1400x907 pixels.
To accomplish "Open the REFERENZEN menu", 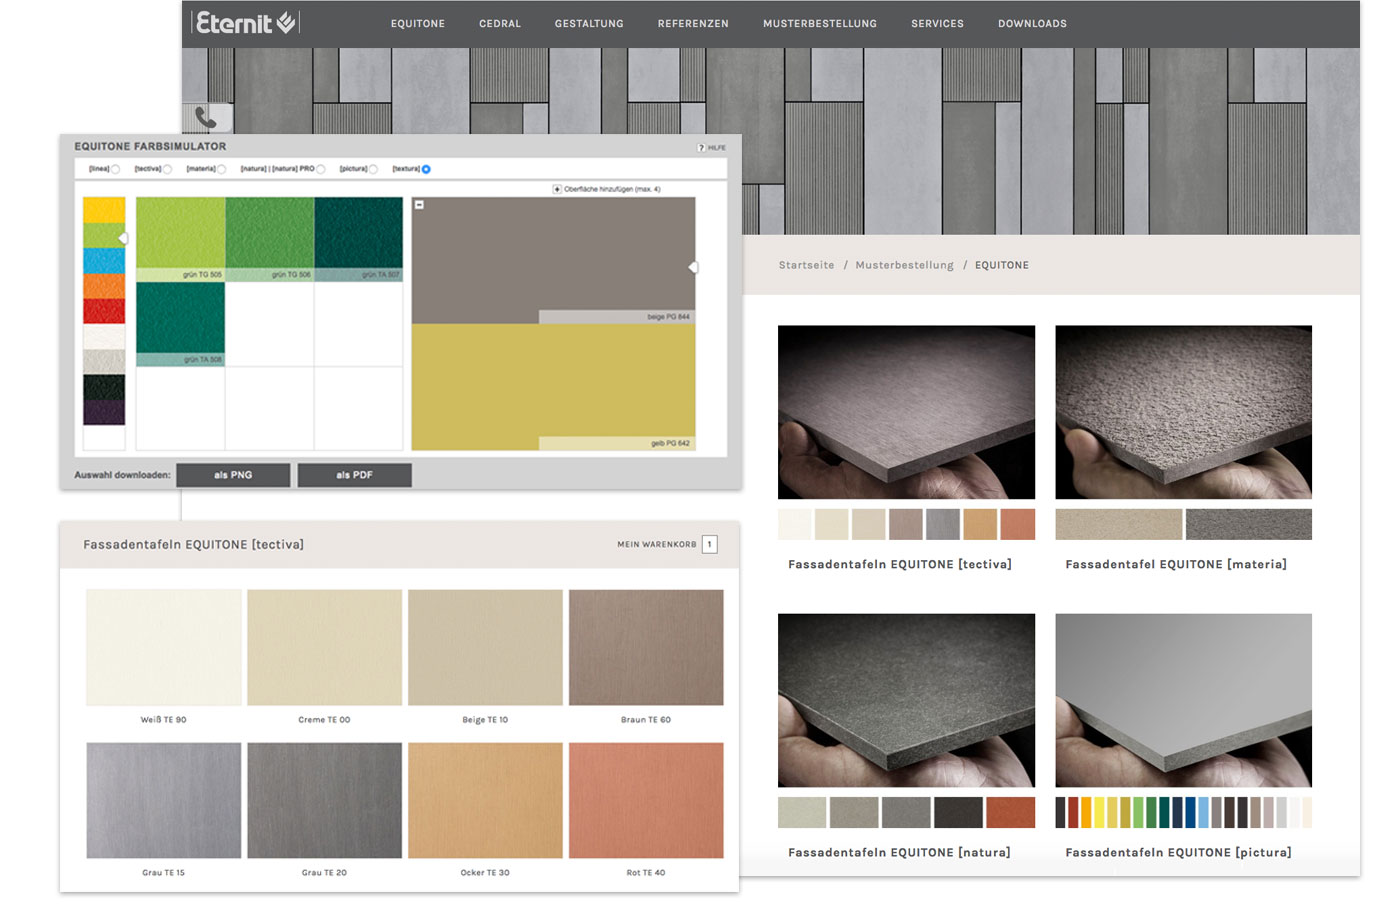I will click(693, 24).
